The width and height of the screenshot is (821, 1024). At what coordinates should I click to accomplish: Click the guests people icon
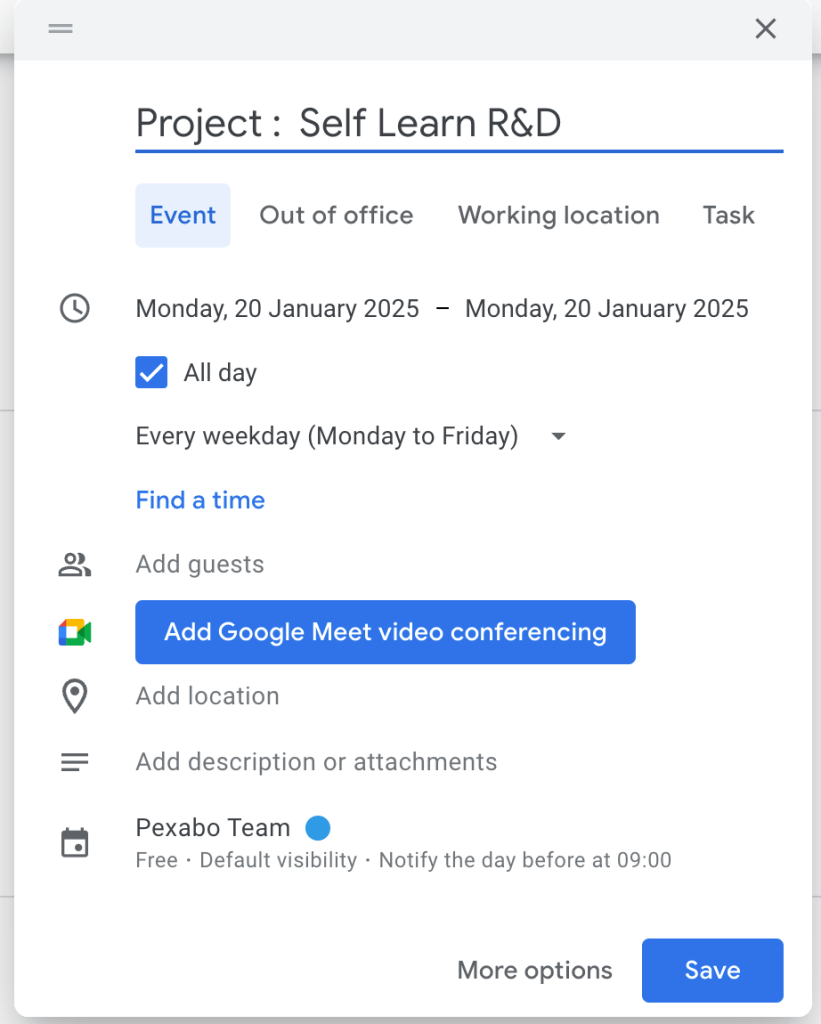75,564
